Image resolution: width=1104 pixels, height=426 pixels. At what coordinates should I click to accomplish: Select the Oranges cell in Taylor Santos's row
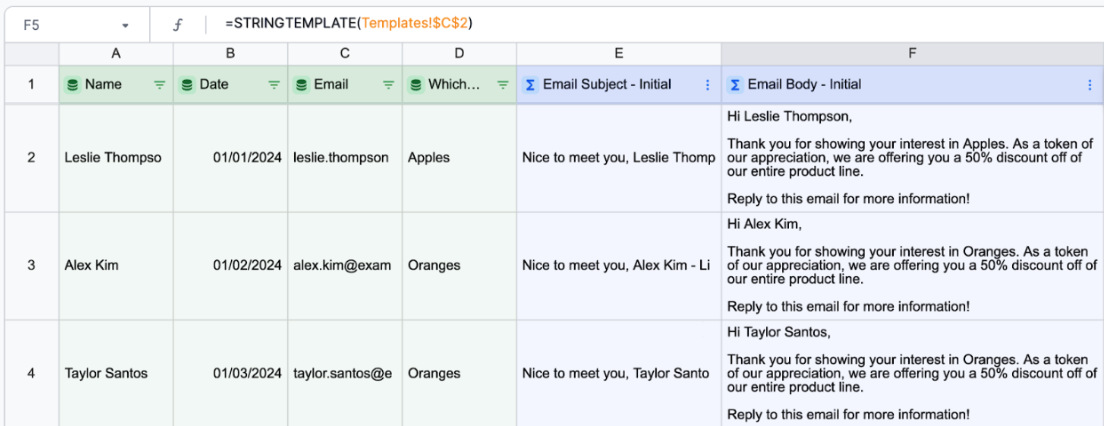[x=459, y=373]
